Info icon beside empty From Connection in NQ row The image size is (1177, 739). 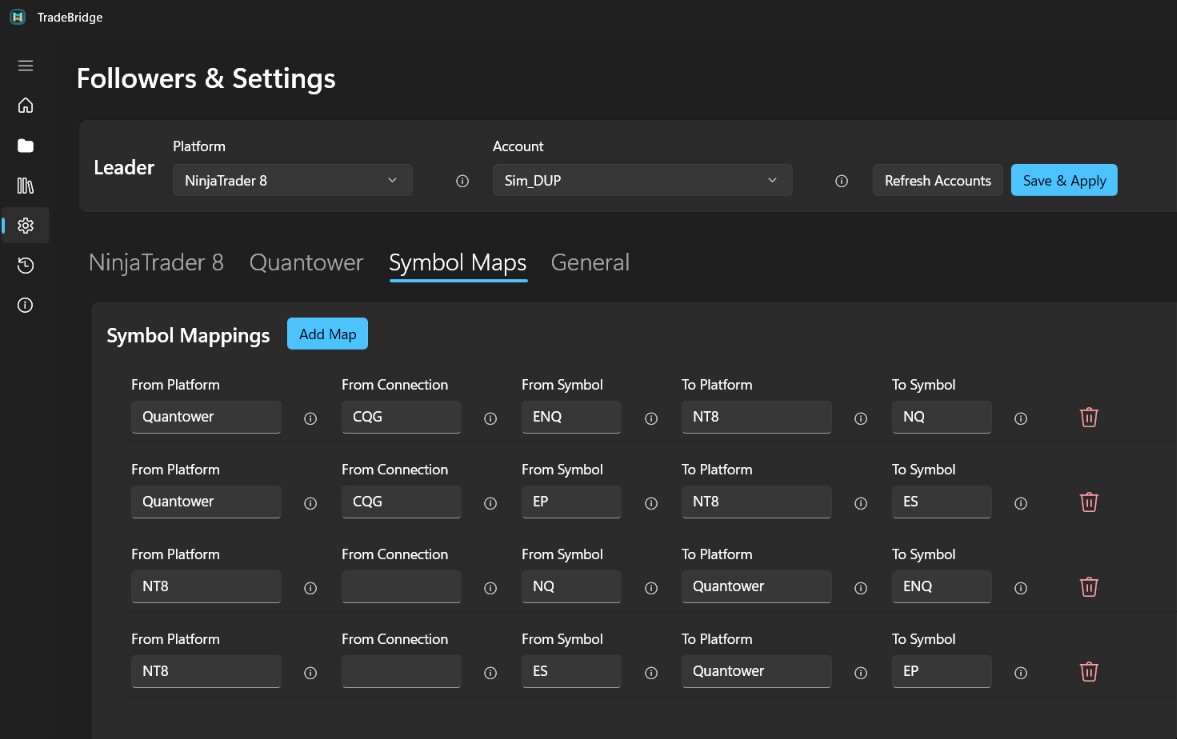[x=490, y=589]
